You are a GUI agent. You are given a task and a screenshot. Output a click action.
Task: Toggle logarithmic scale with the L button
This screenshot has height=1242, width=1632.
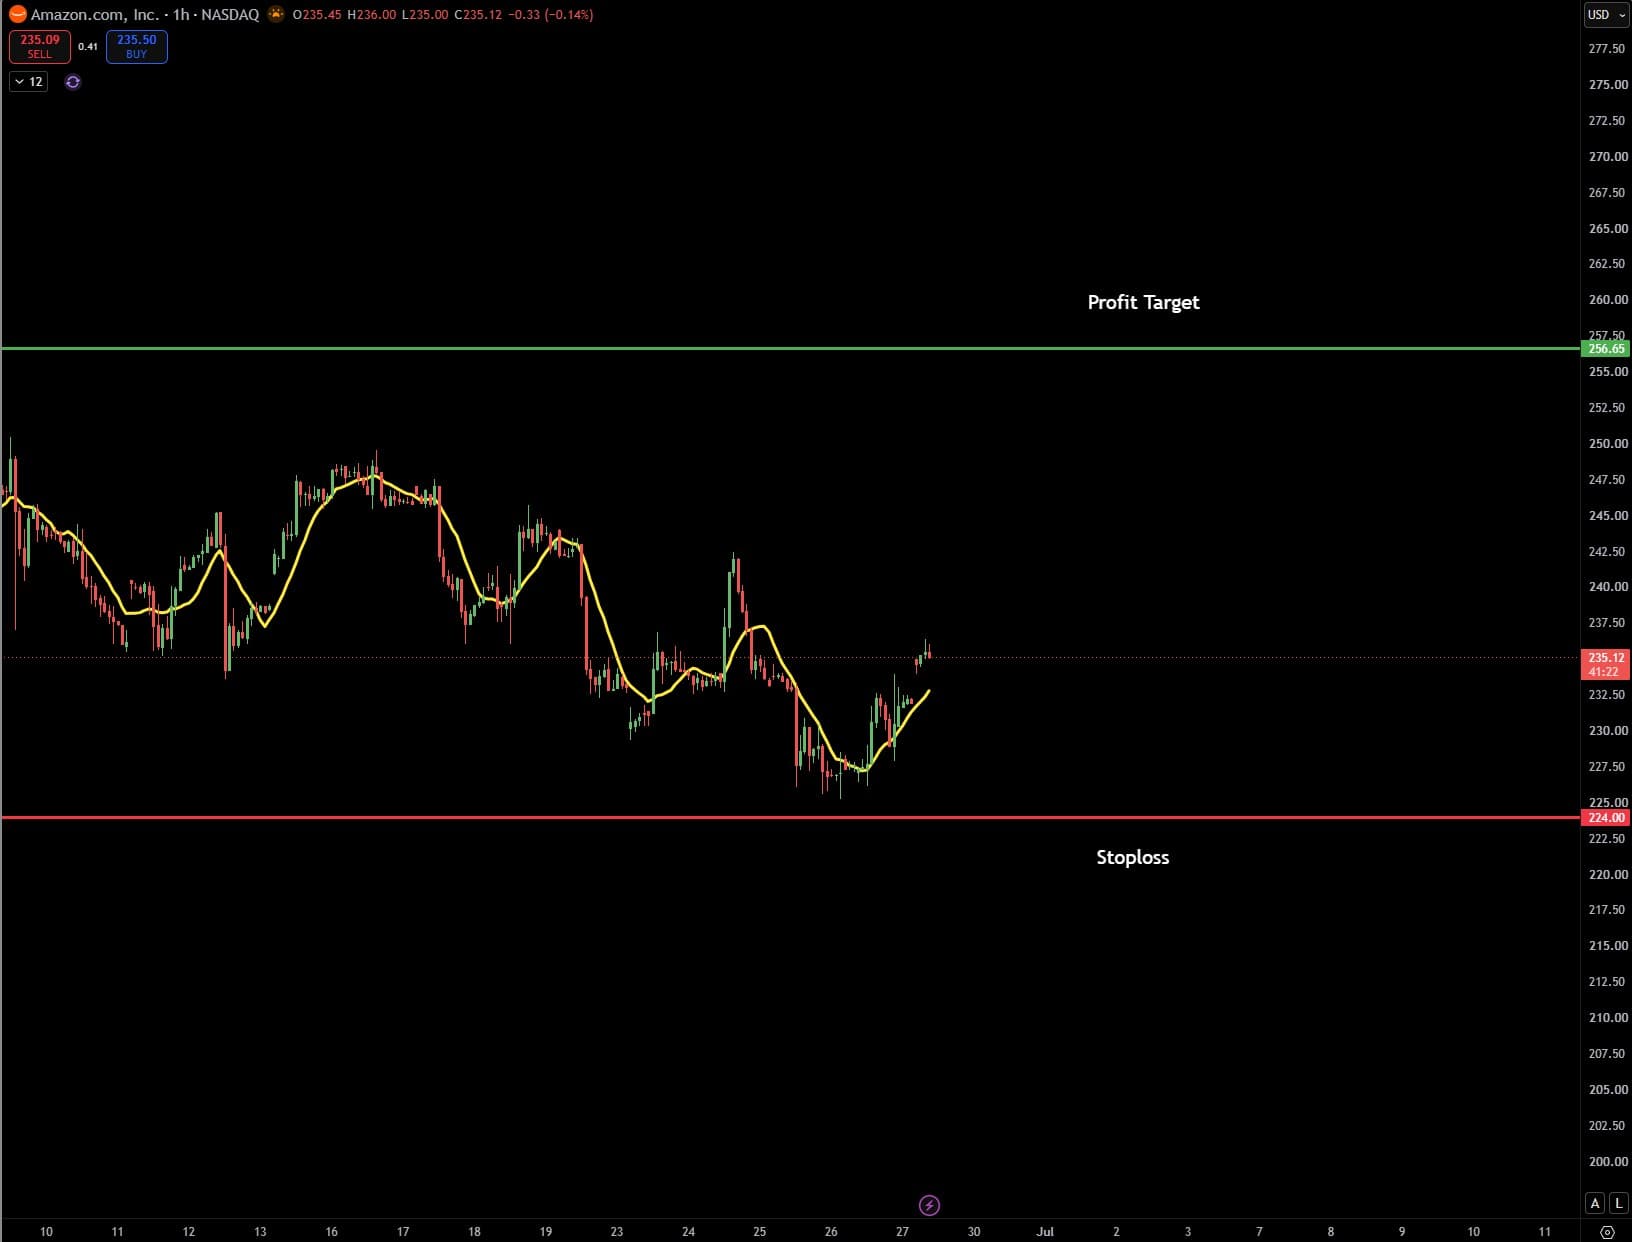tap(1619, 1203)
